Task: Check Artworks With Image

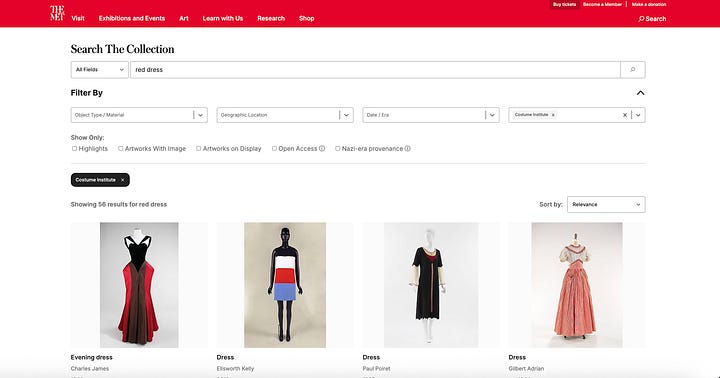Action: 121,148
